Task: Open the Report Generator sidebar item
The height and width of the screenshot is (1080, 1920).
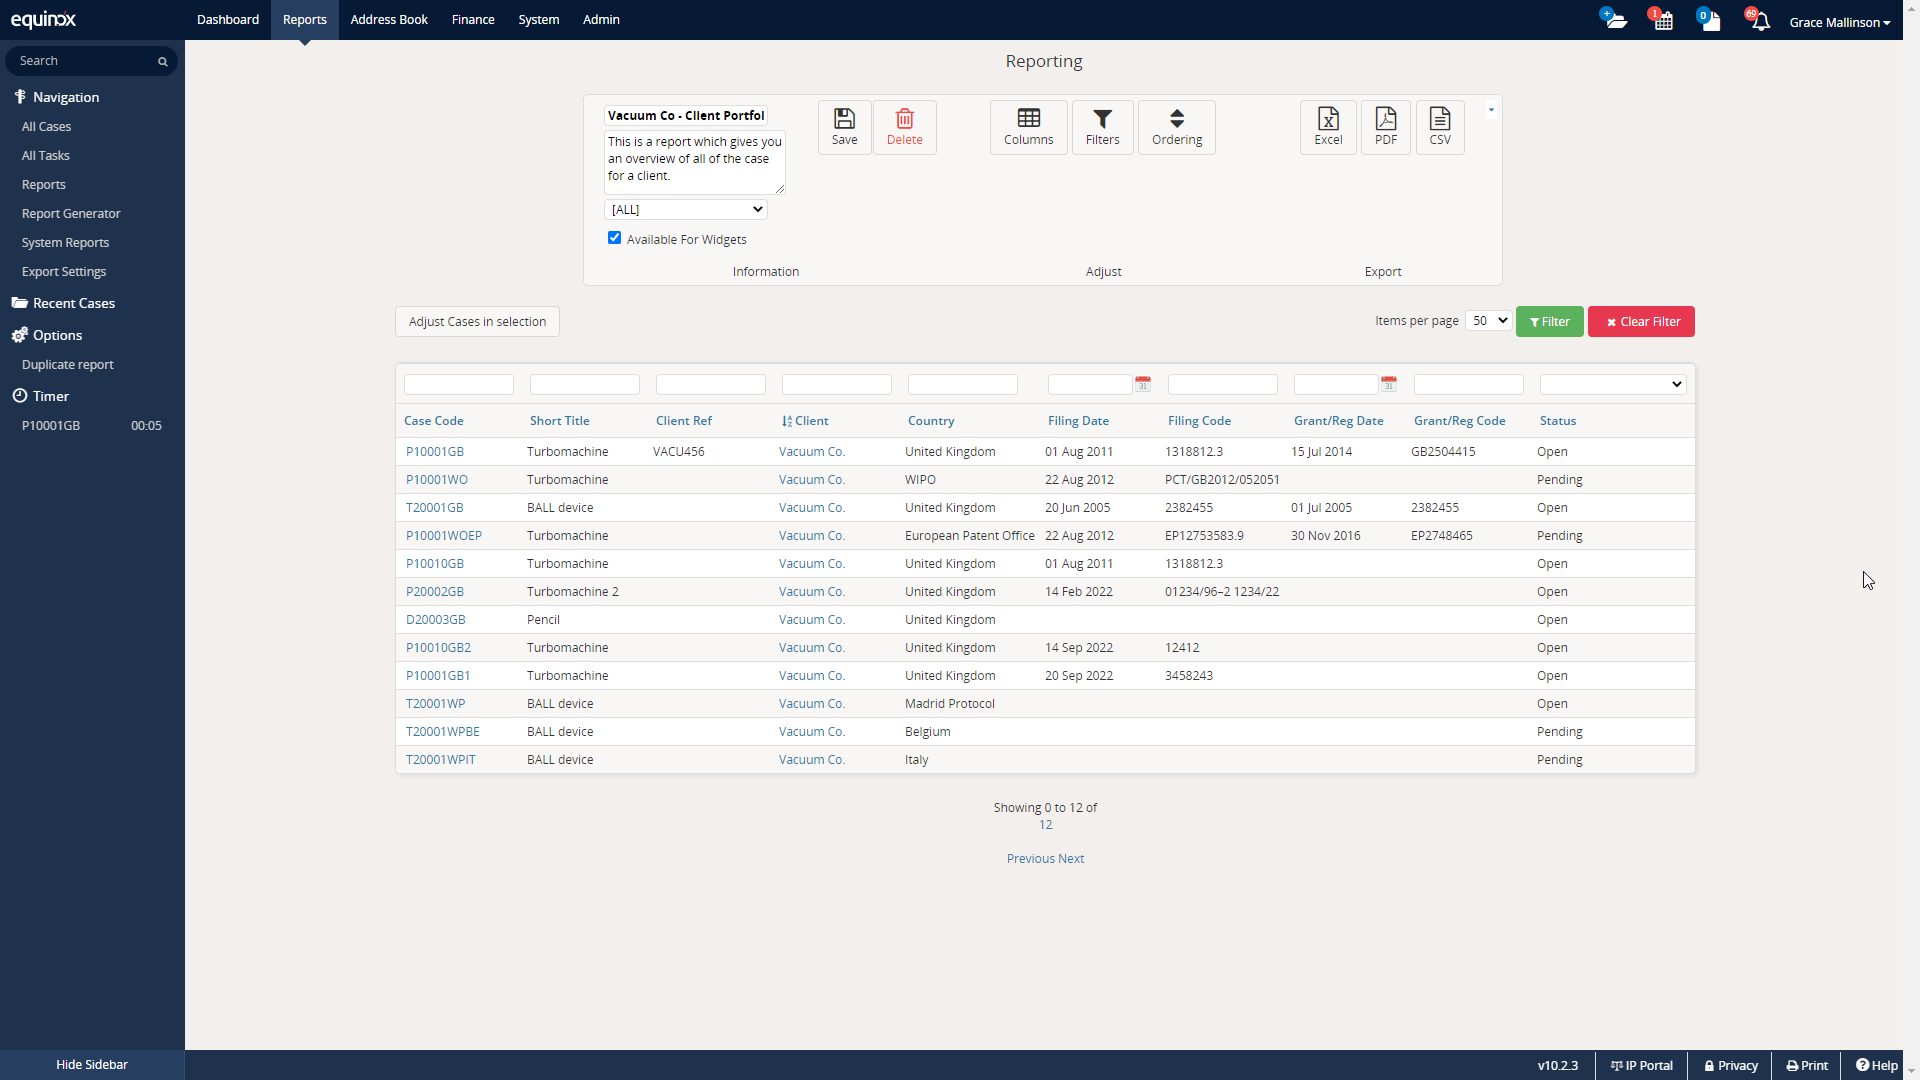Action: click(71, 213)
